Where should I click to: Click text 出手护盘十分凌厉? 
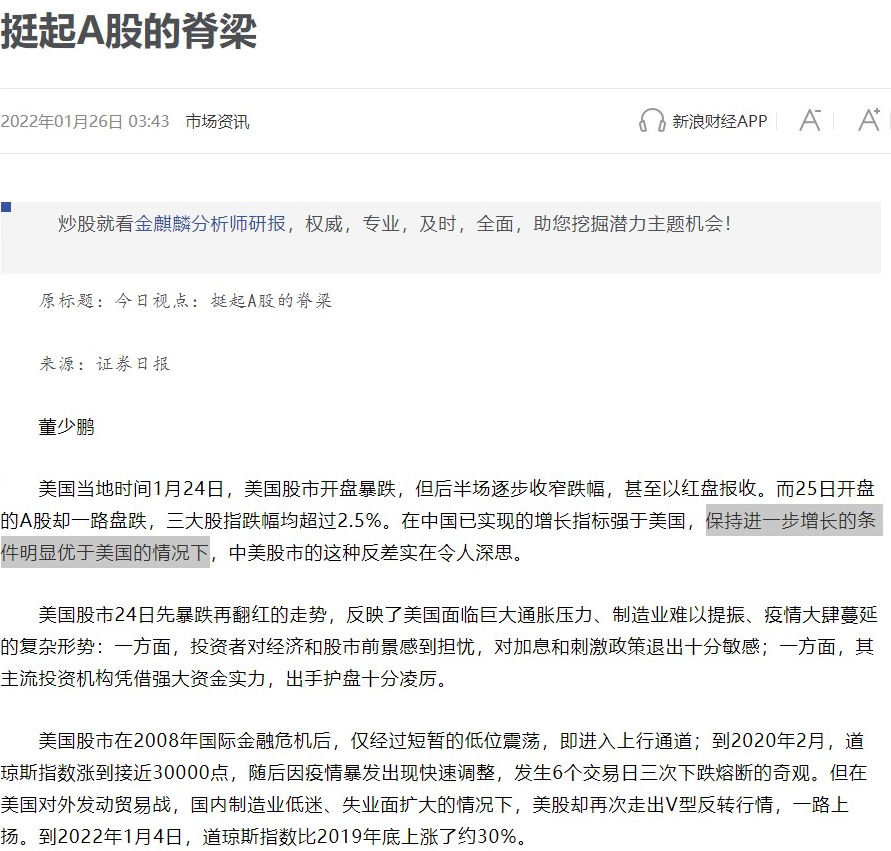coord(361,678)
